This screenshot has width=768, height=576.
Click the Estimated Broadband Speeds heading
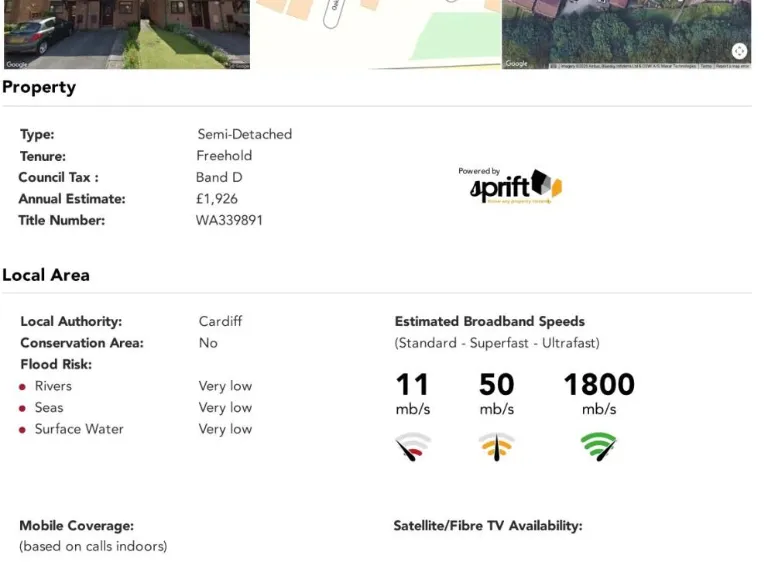click(x=490, y=322)
